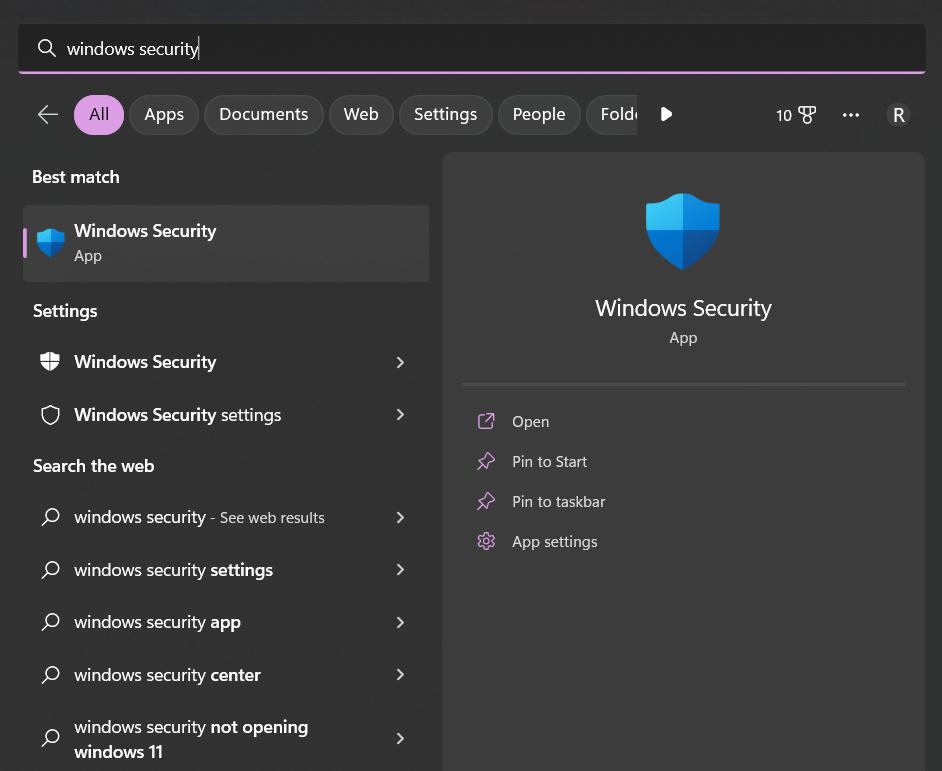Click the App settings gear icon
Image resolution: width=942 pixels, height=771 pixels.
(x=486, y=542)
